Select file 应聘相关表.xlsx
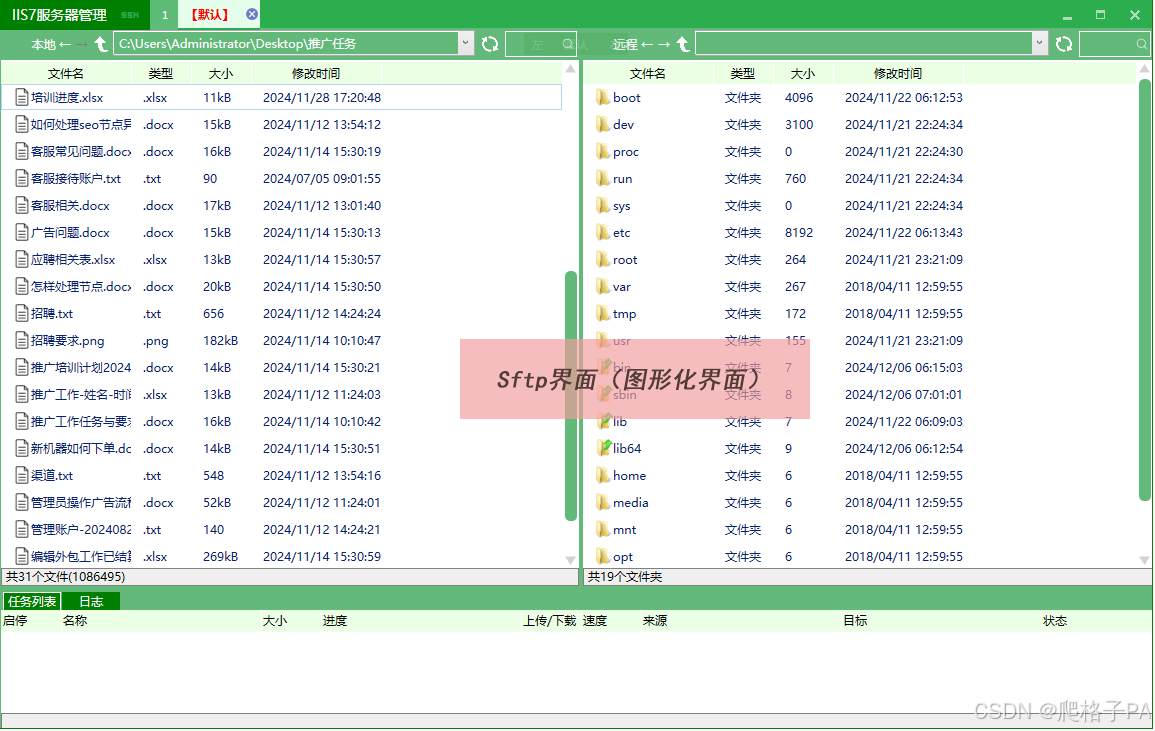Viewport: 1155px width, 731px height. point(73,259)
